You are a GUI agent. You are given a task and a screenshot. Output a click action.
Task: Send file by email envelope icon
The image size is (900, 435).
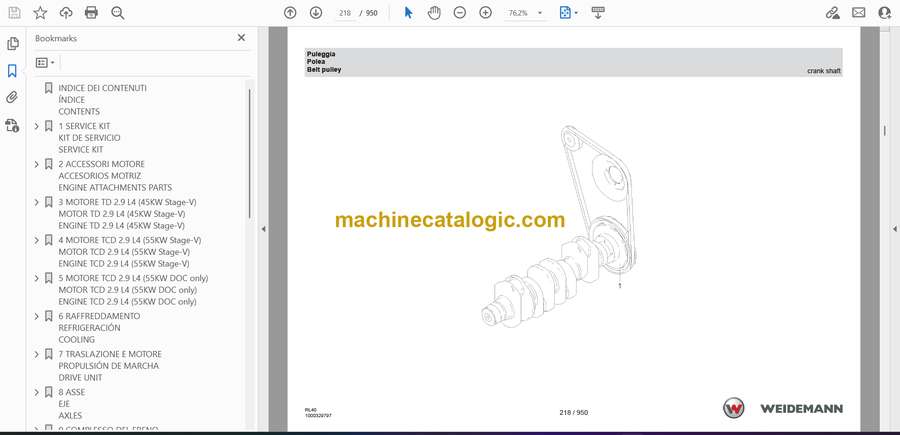859,13
